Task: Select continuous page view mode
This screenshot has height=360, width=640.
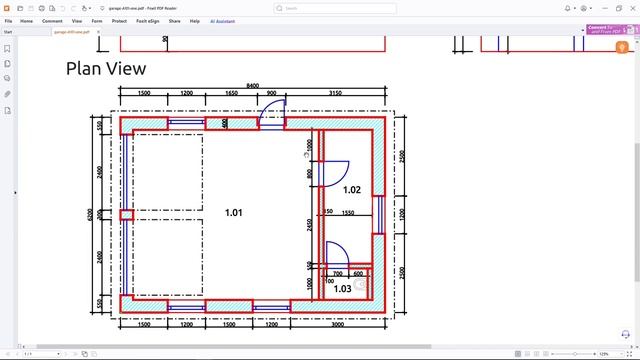Action: pyautogui.click(x=527, y=354)
